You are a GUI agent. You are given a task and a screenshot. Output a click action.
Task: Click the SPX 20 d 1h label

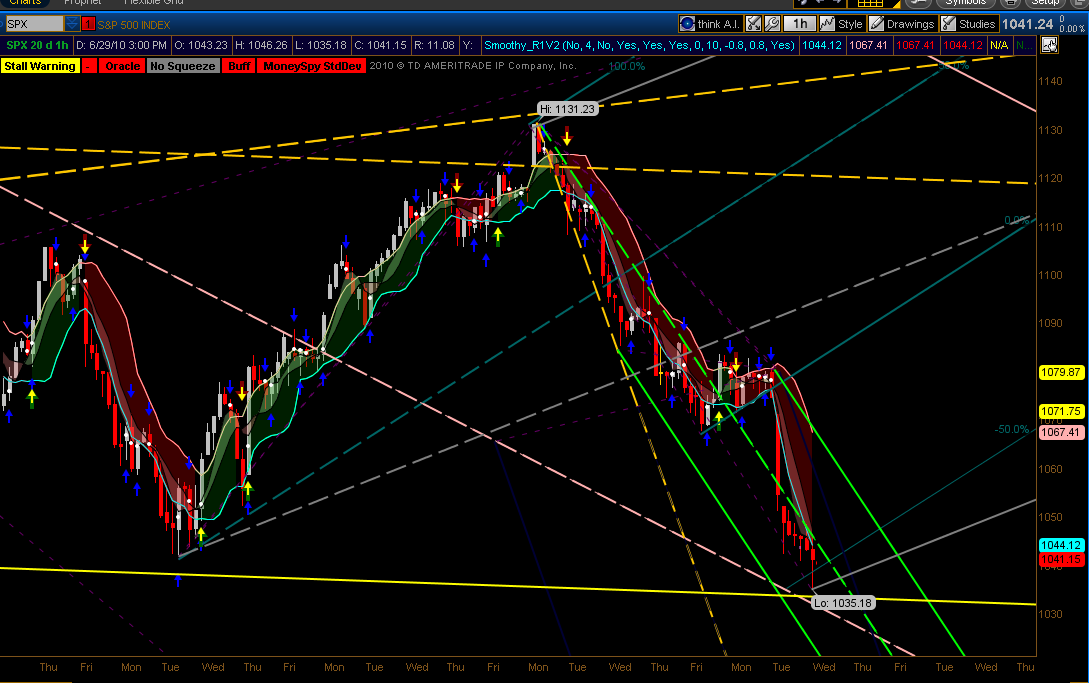37,45
